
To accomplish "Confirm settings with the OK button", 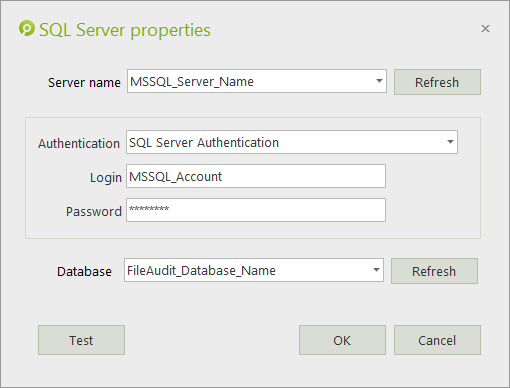I will coord(342,340).
